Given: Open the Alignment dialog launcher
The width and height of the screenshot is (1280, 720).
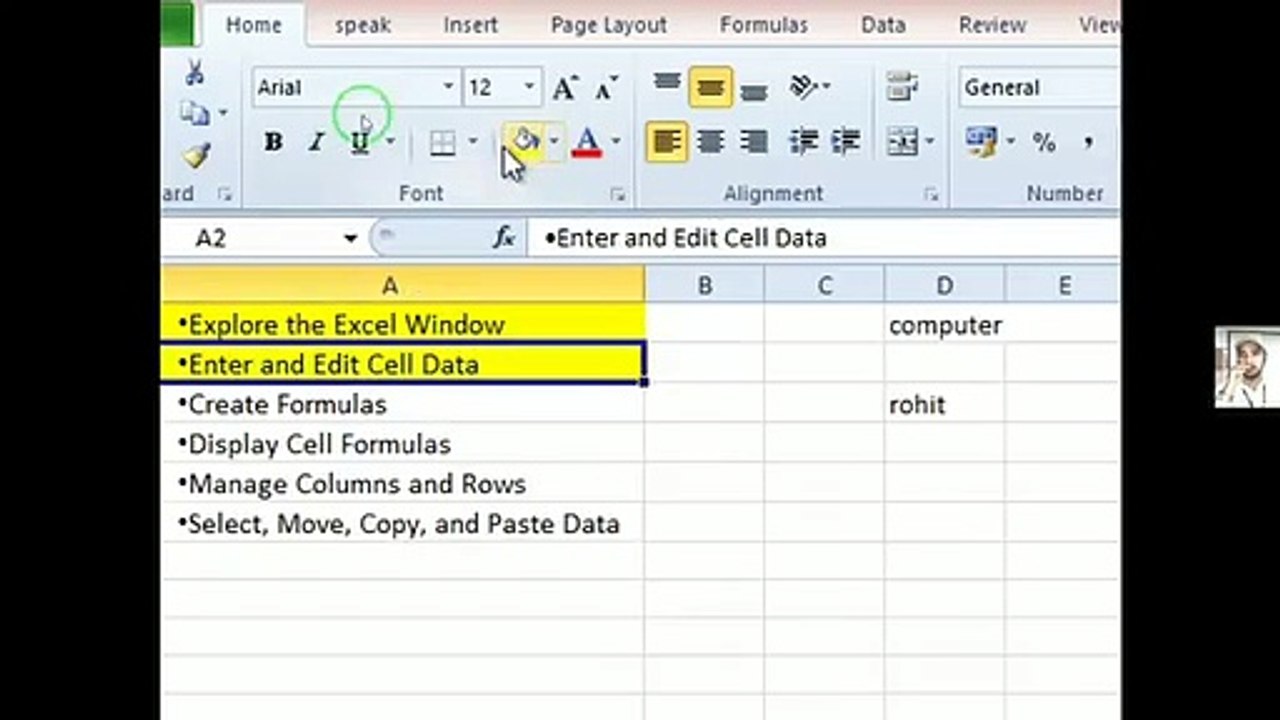Looking at the screenshot, I should (x=931, y=194).
